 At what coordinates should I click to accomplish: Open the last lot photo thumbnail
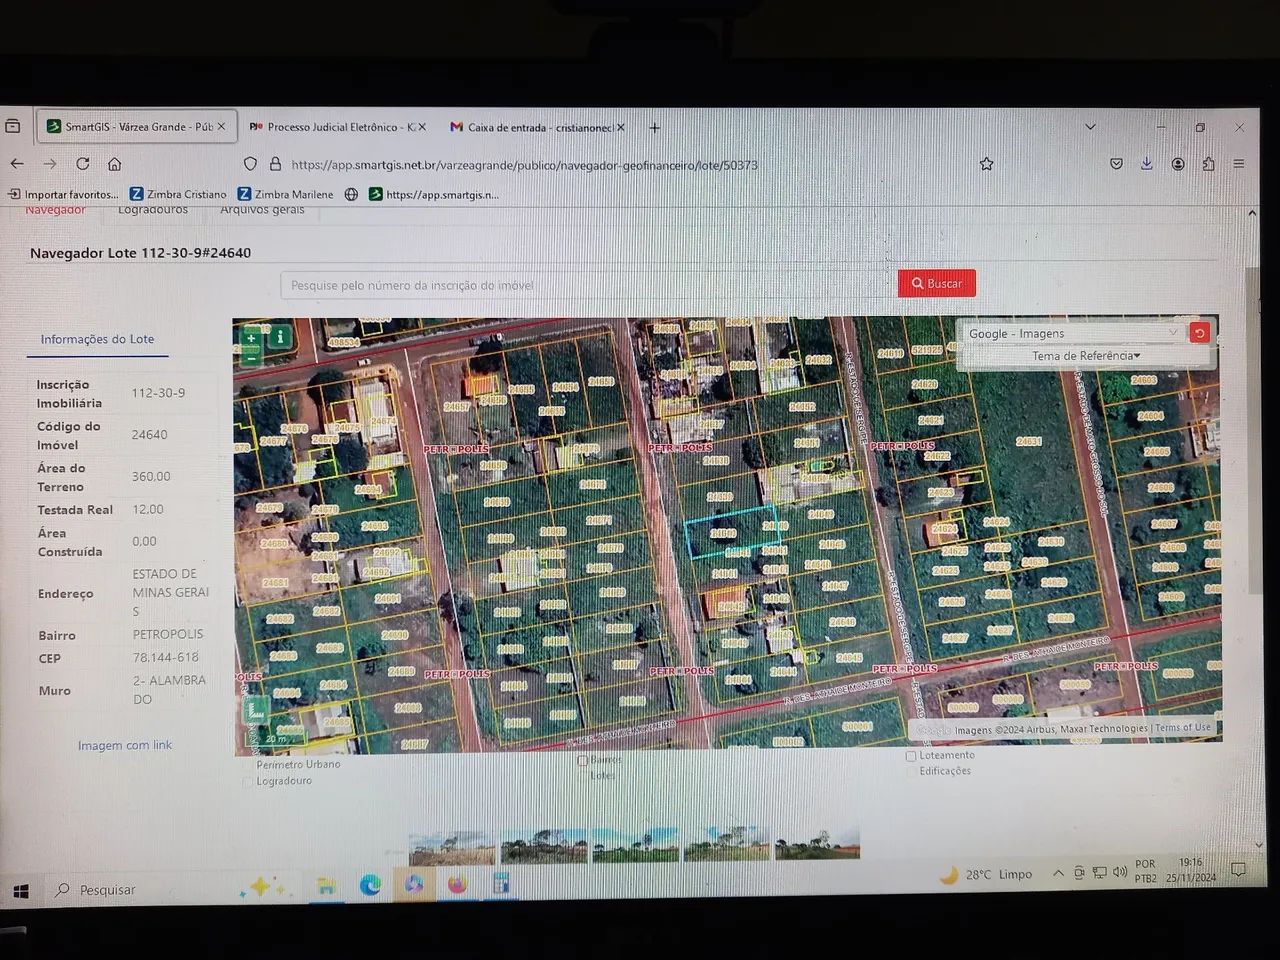click(817, 844)
